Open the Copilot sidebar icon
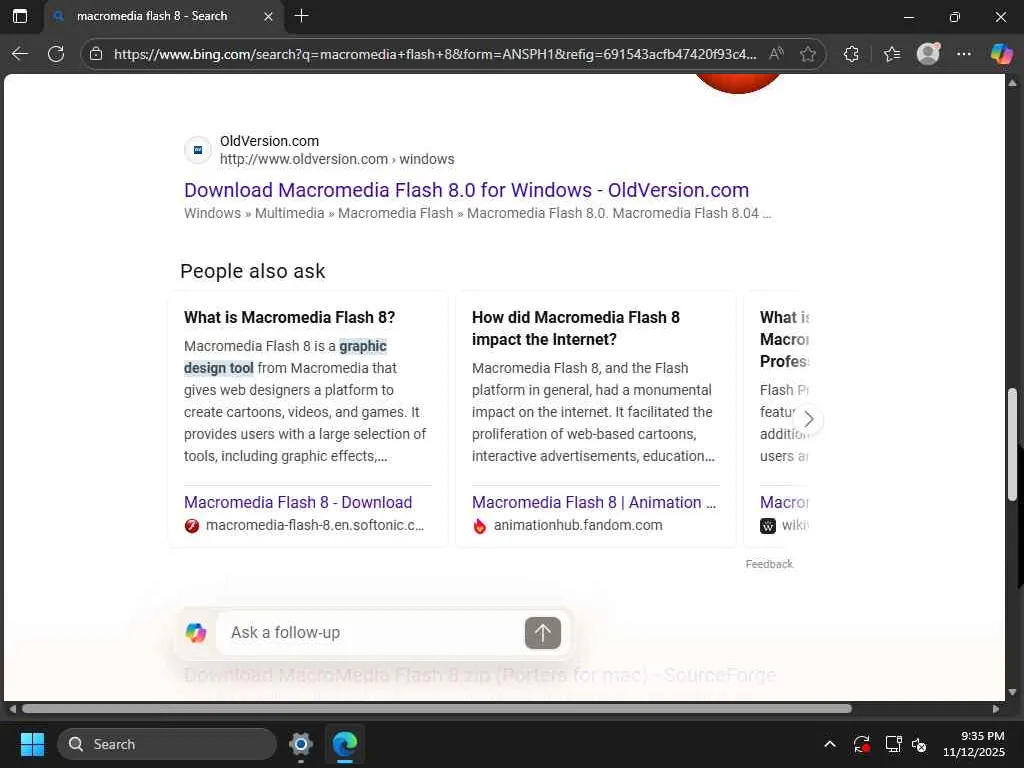Viewport: 1024px width, 768px height. (x=1000, y=54)
